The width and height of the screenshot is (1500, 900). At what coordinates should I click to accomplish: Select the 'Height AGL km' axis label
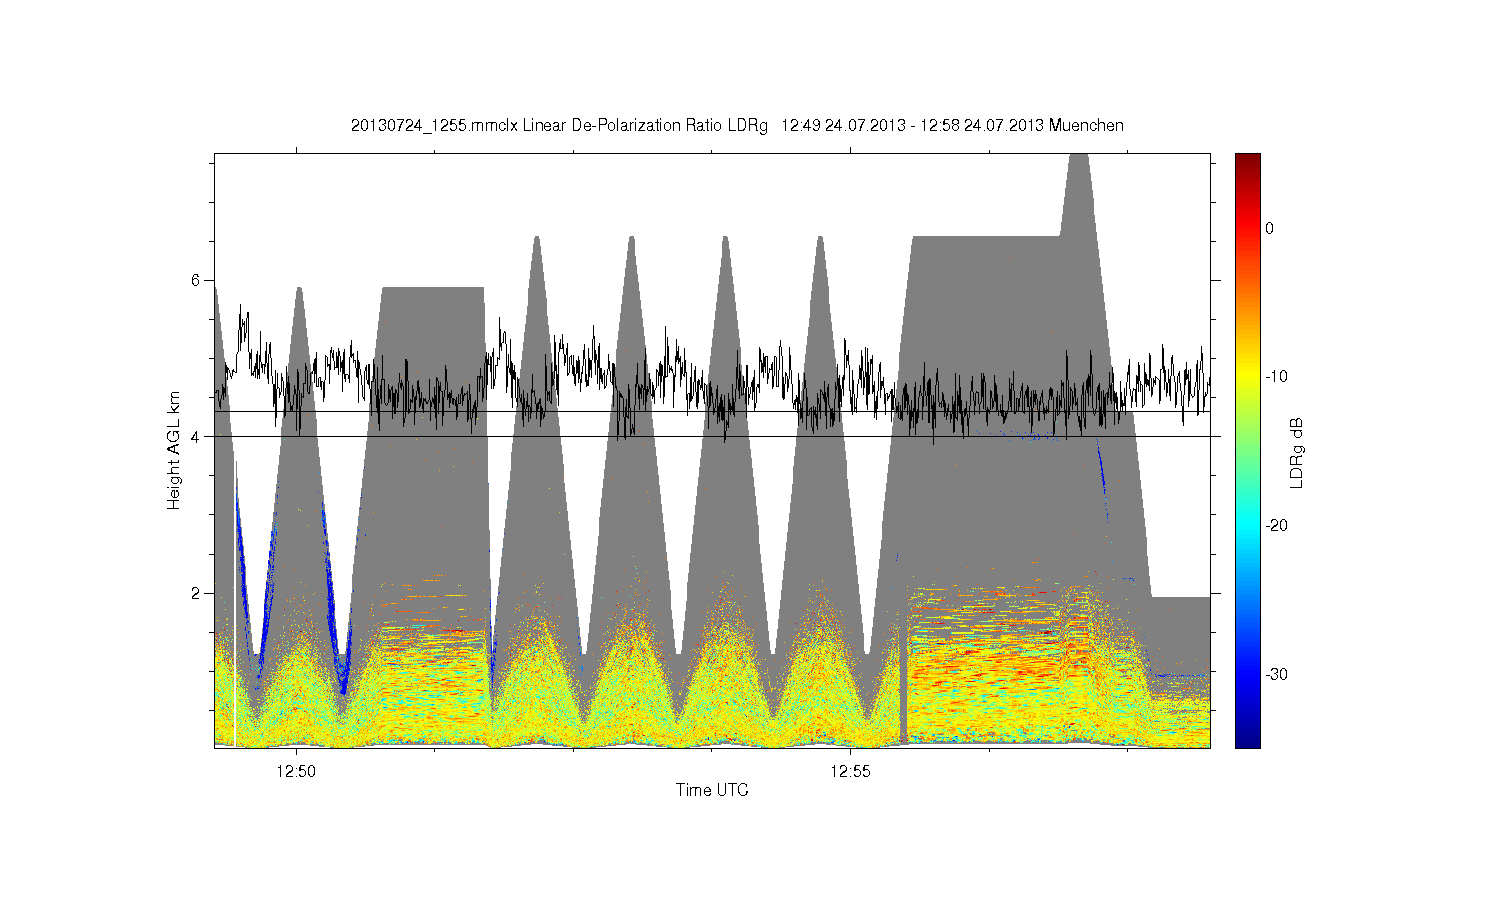click(174, 450)
